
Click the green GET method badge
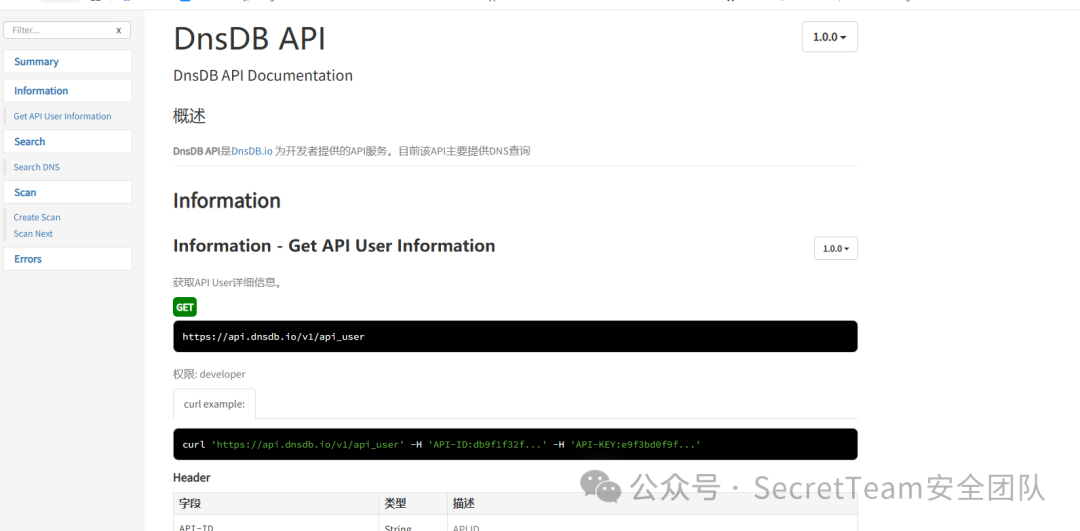(x=185, y=307)
